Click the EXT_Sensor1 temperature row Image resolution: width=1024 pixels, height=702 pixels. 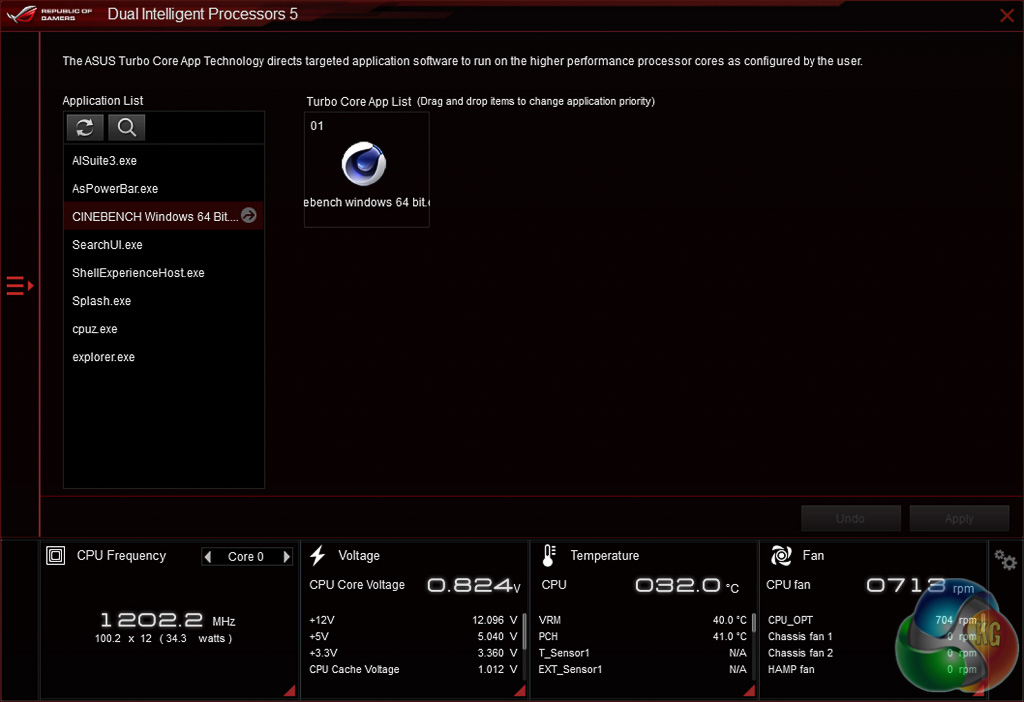[643, 669]
